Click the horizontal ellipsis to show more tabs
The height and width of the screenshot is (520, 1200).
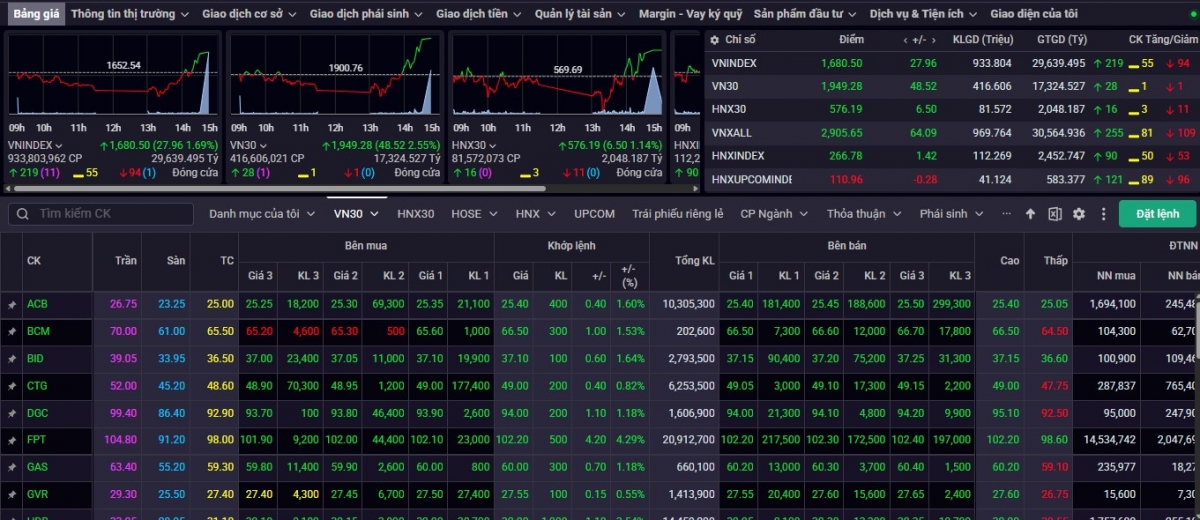pyautogui.click(x=1006, y=214)
